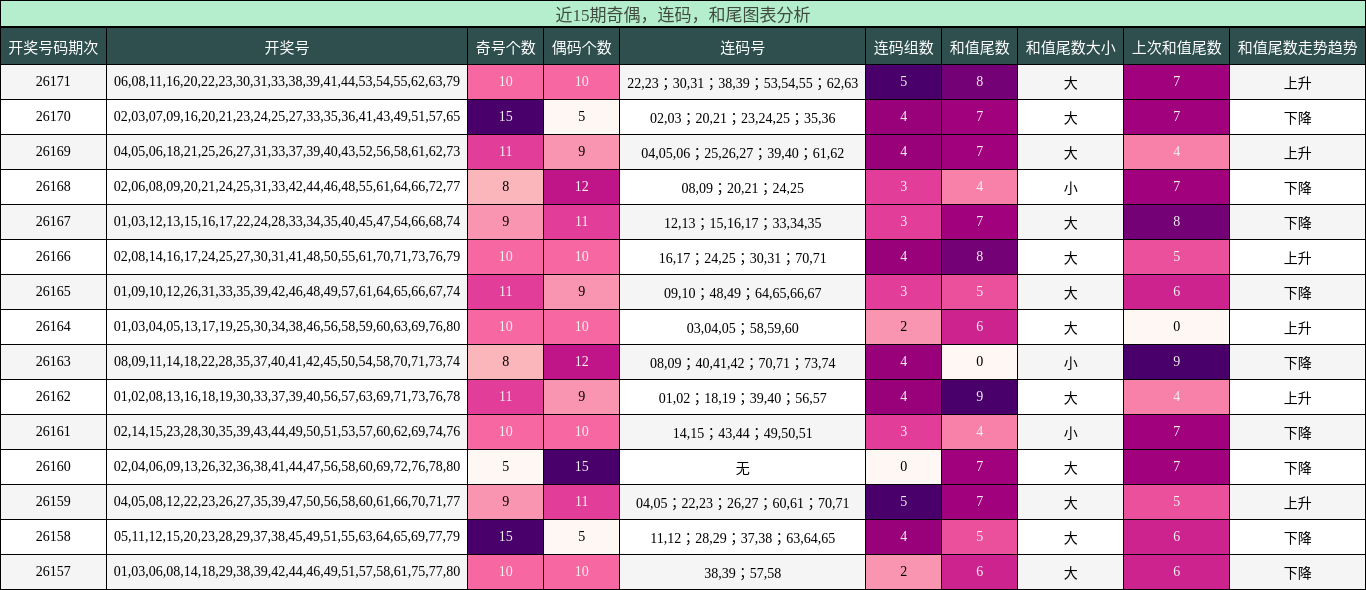
Task: Click the draw numbers starting 04,05,06,18
Action: (x=287, y=151)
